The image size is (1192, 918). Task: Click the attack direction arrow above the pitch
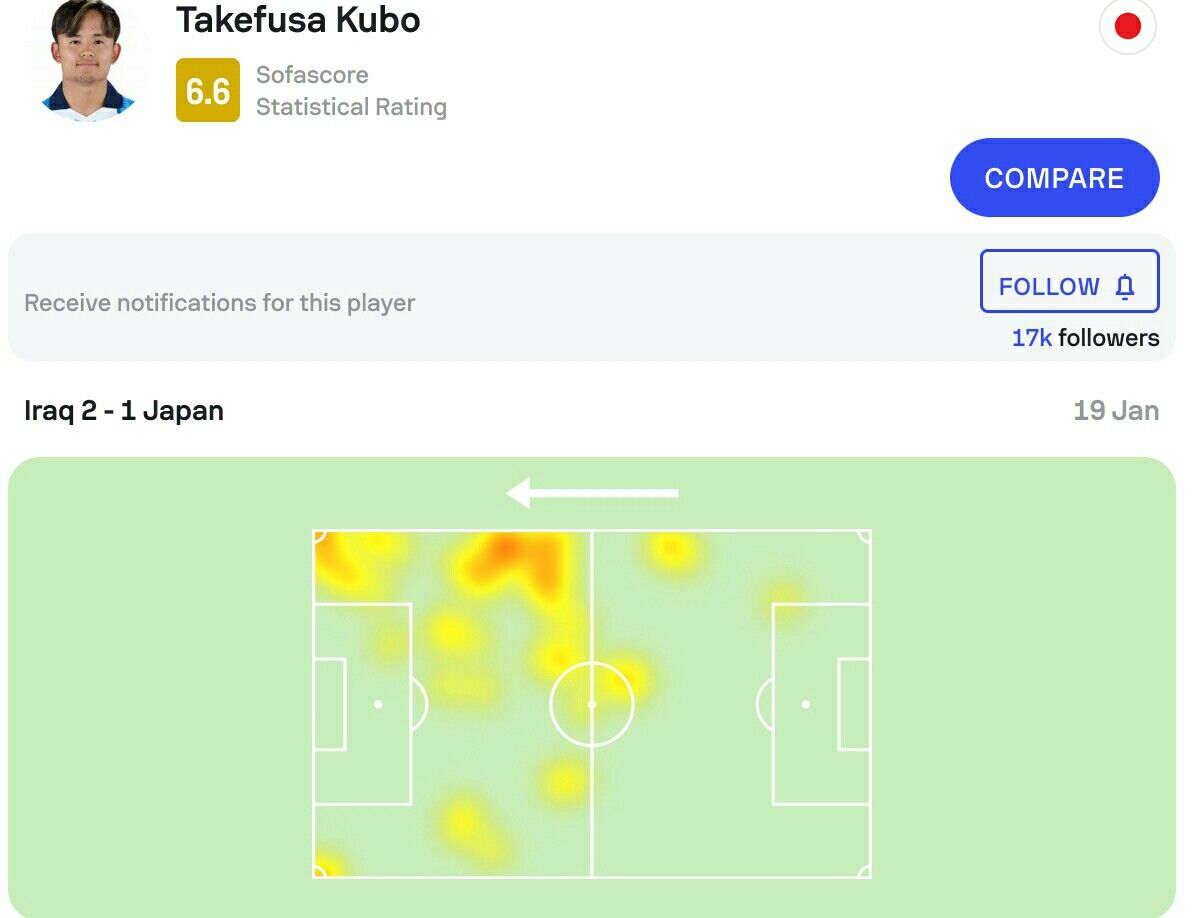591,493
